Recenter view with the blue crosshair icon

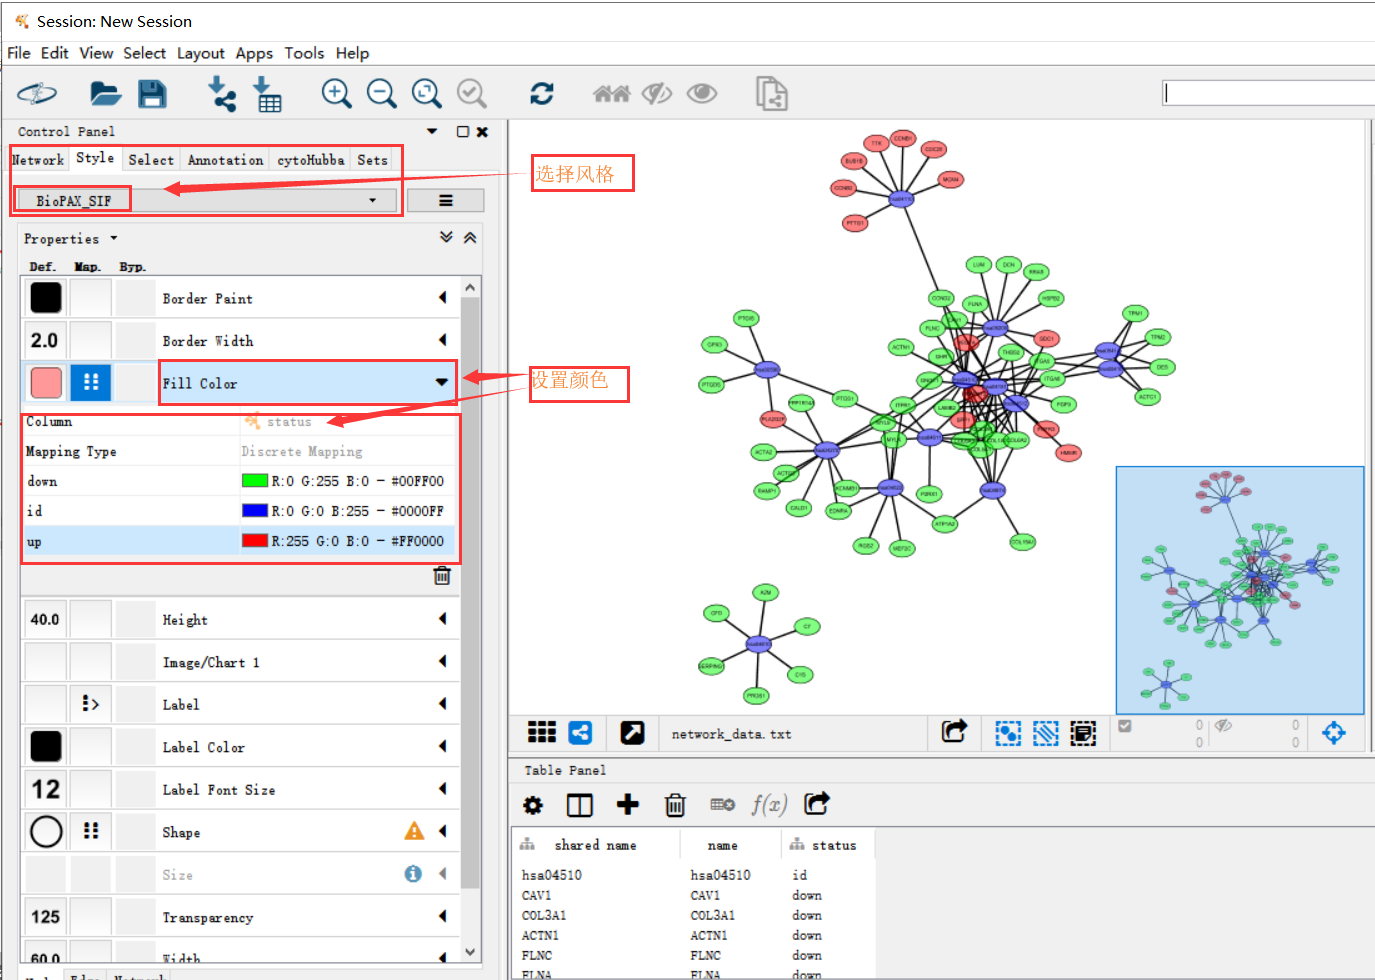pos(1334,733)
